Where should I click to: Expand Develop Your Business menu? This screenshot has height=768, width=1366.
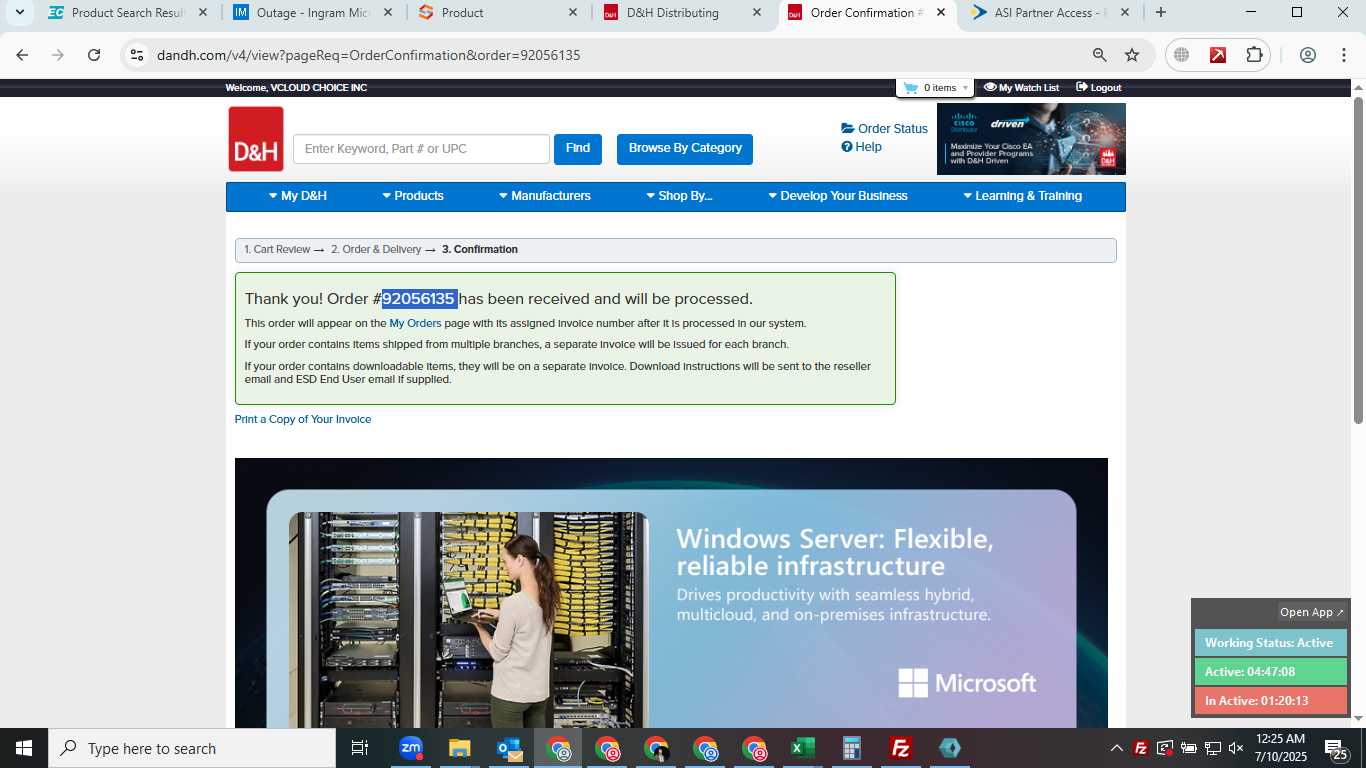[838, 196]
